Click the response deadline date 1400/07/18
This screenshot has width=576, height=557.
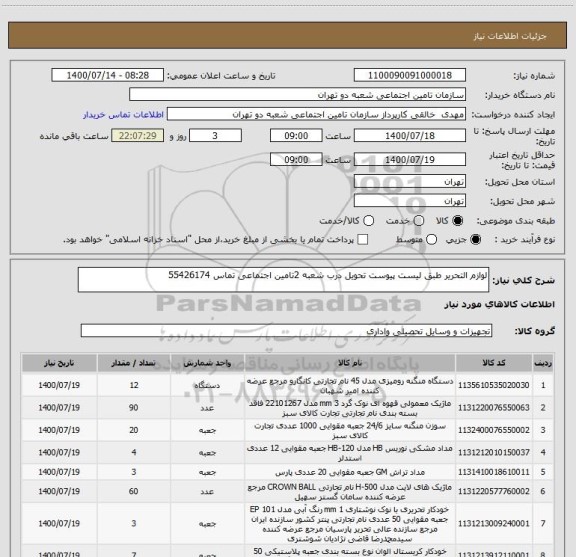pos(410,136)
